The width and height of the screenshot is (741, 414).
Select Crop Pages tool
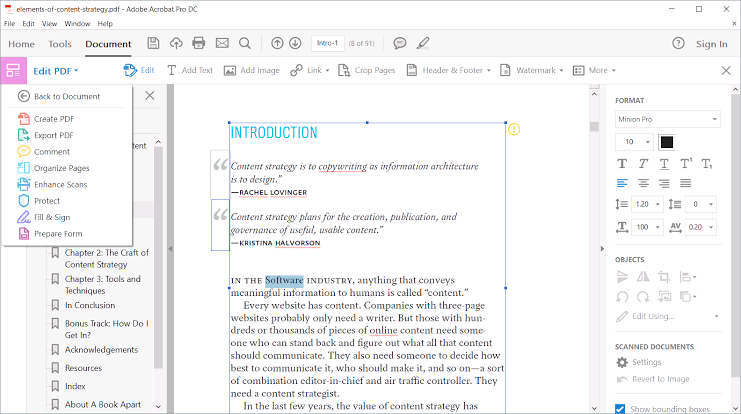(x=367, y=70)
